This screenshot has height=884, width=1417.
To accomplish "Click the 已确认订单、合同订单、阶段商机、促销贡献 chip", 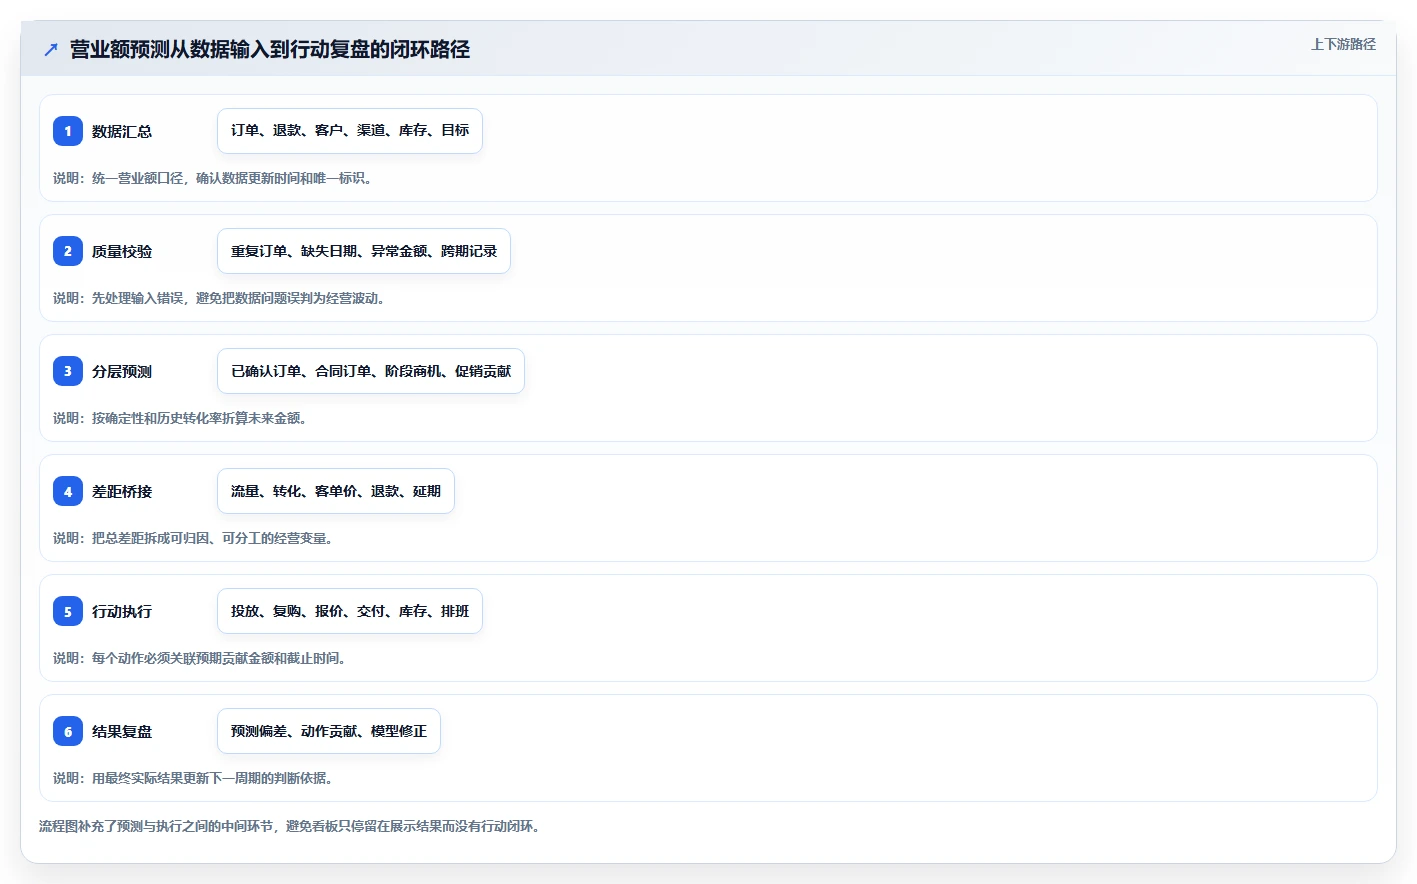I will pyautogui.click(x=371, y=371).
